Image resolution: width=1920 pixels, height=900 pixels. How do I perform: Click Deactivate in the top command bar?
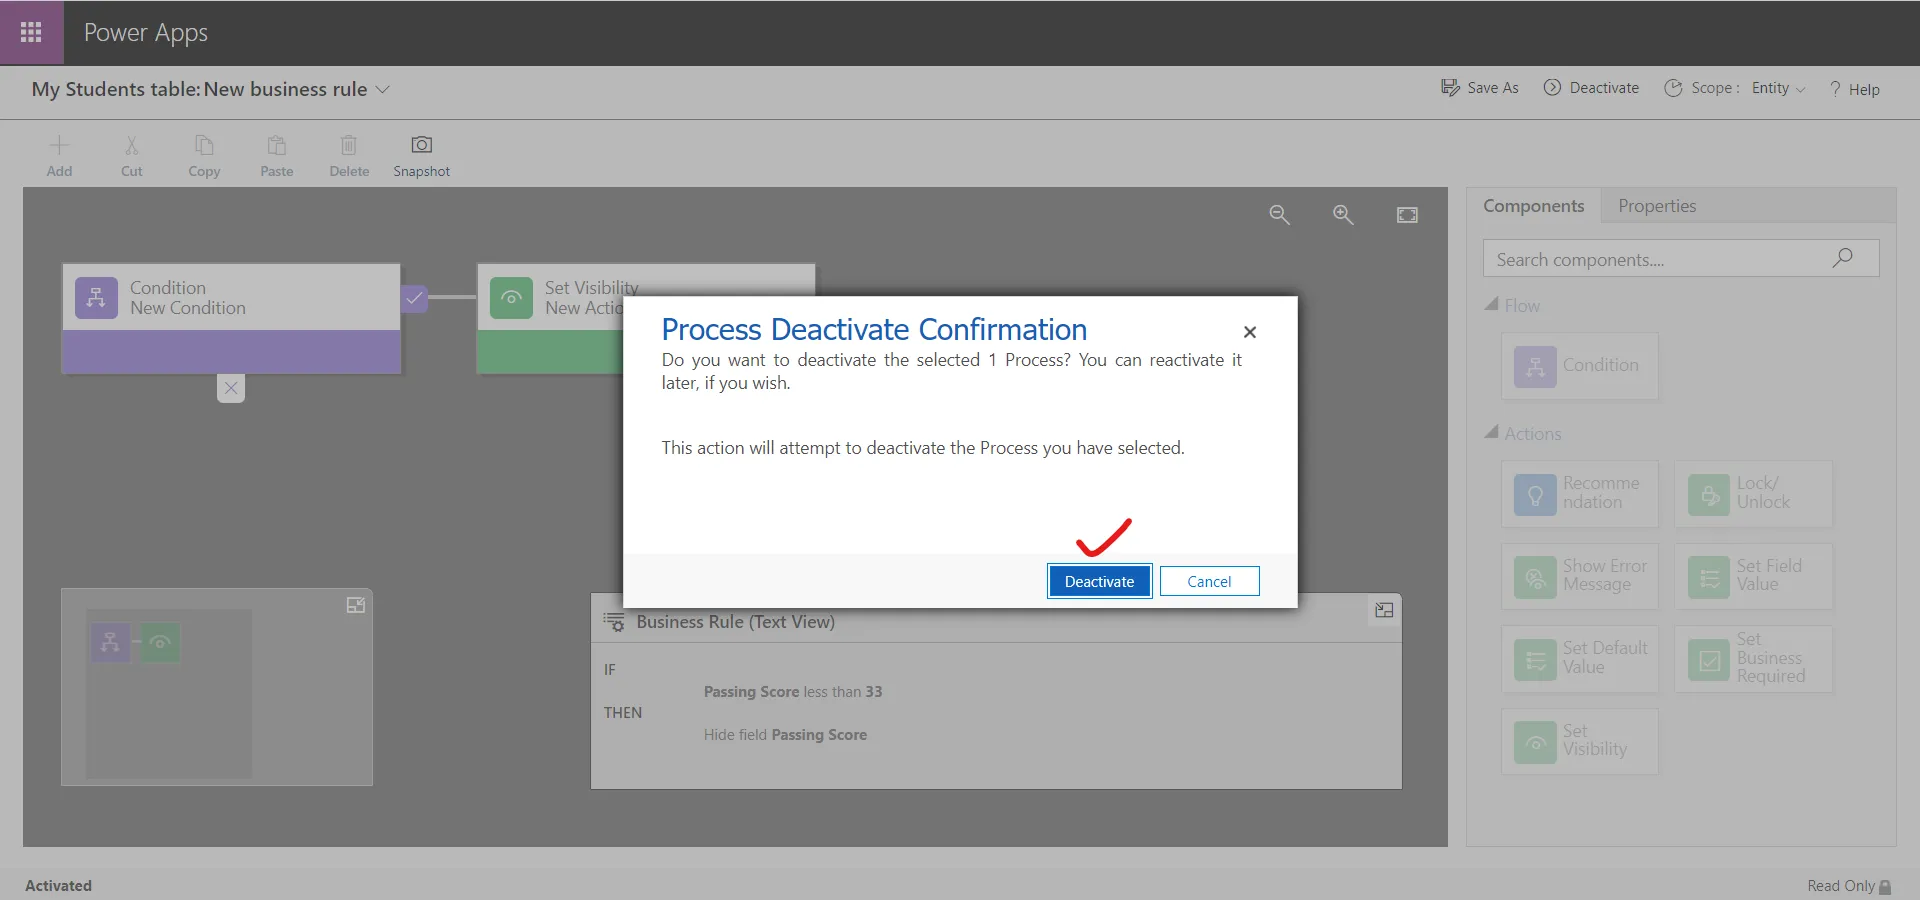[1591, 88]
